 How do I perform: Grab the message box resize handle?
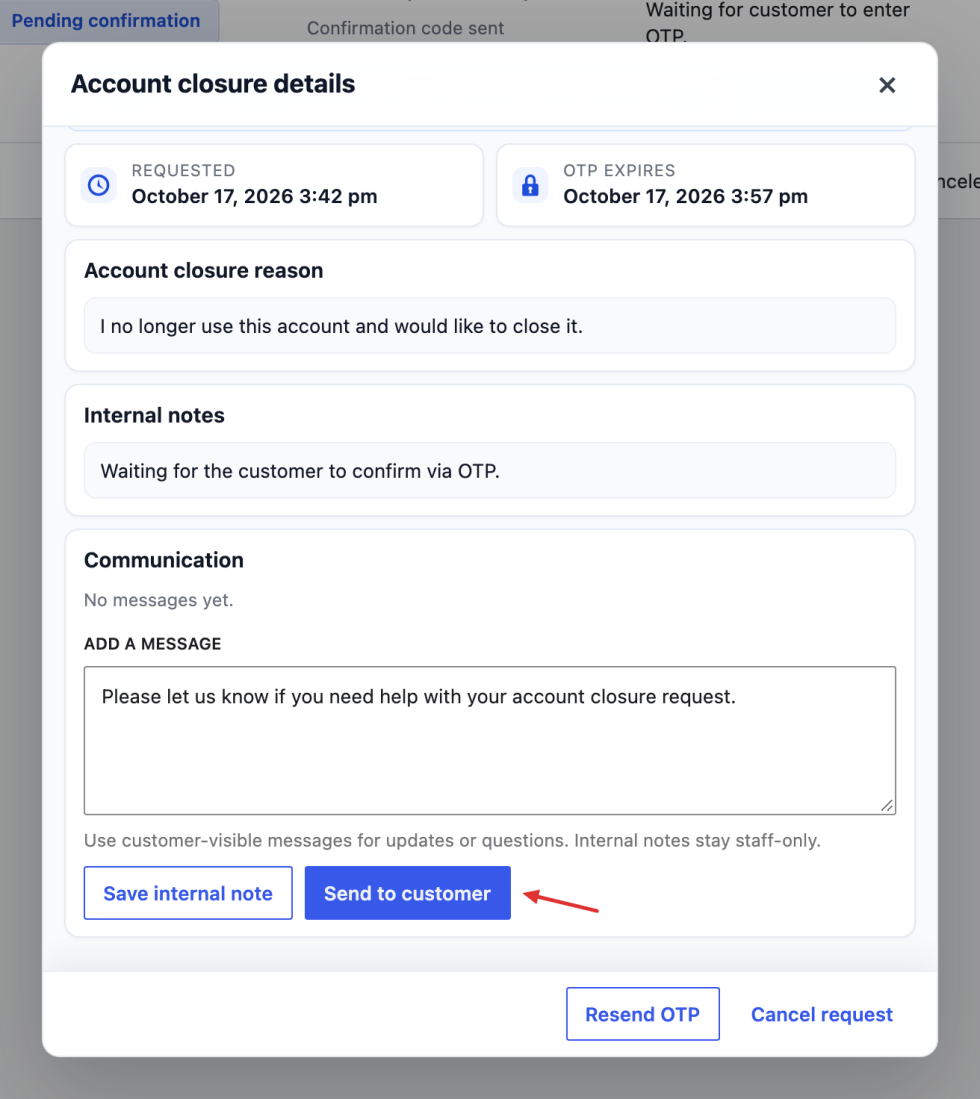(x=887, y=806)
